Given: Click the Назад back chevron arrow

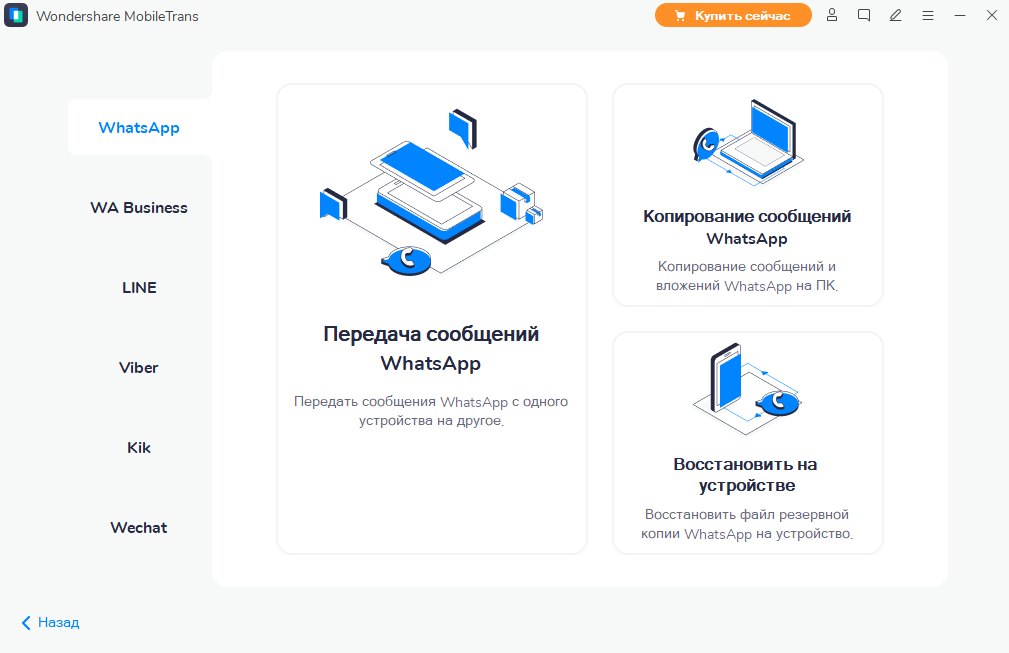Looking at the screenshot, I should coord(26,622).
